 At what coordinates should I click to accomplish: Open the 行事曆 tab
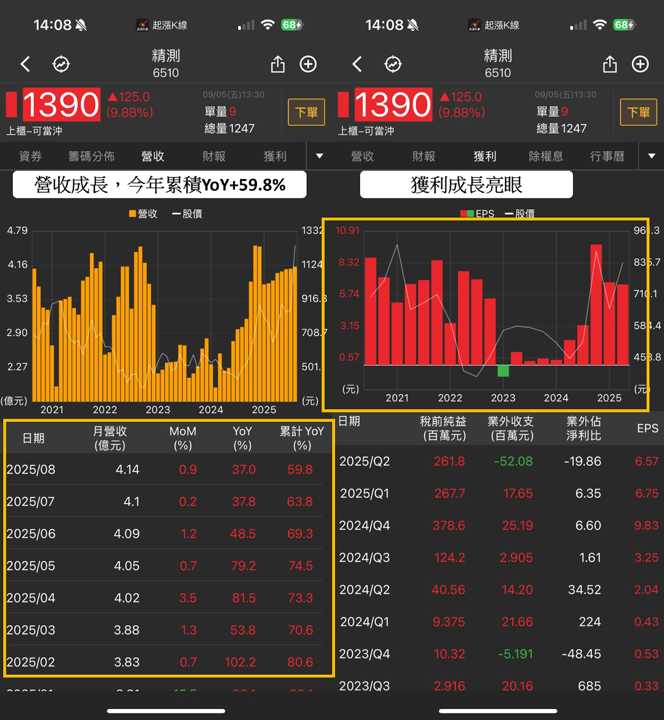coord(607,156)
